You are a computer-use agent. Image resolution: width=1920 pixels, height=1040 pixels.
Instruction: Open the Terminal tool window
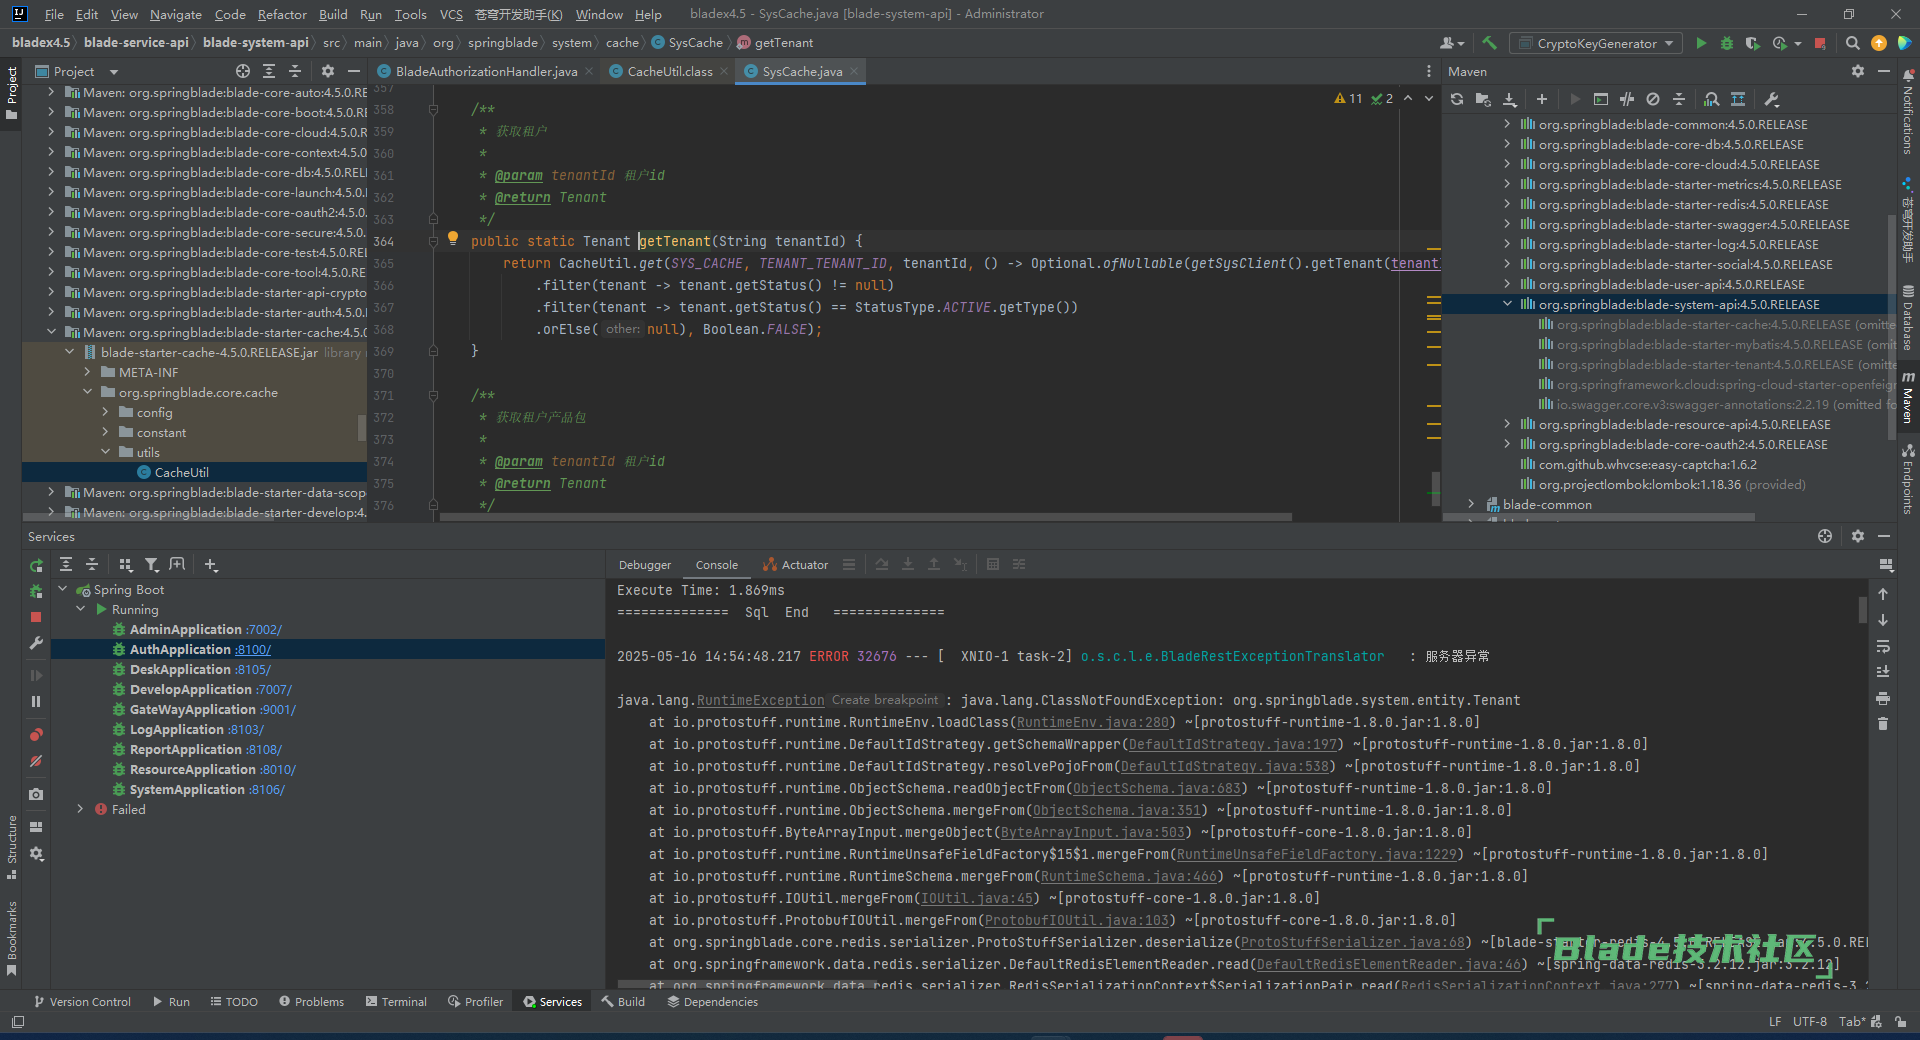click(396, 1001)
